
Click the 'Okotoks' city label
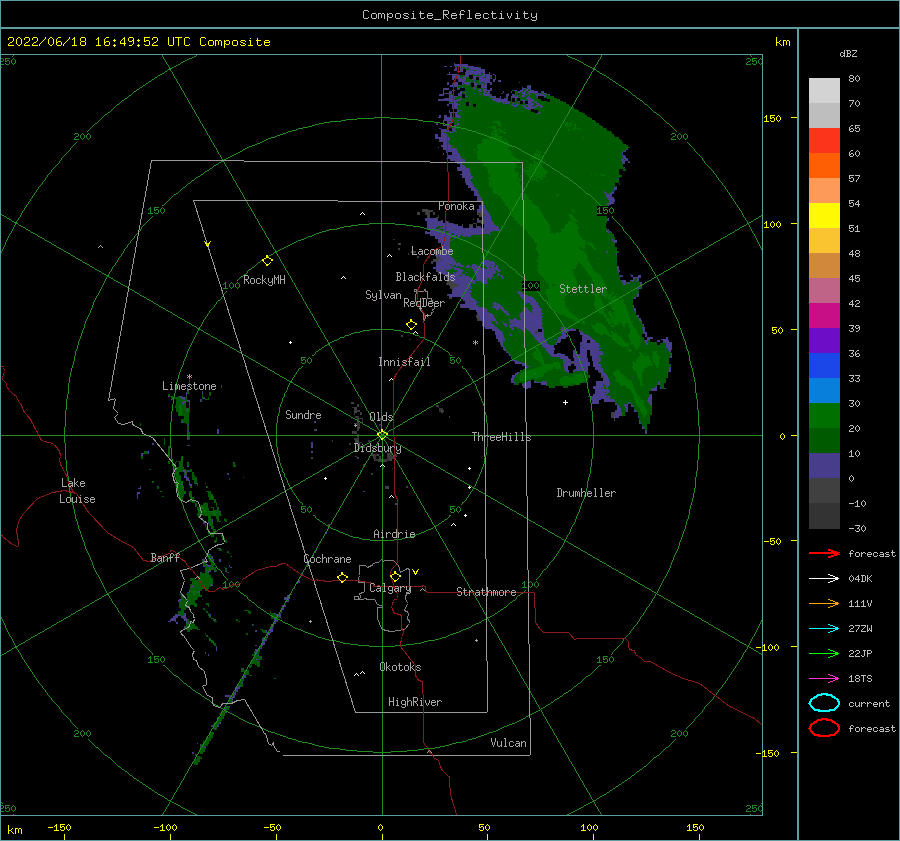tap(400, 667)
